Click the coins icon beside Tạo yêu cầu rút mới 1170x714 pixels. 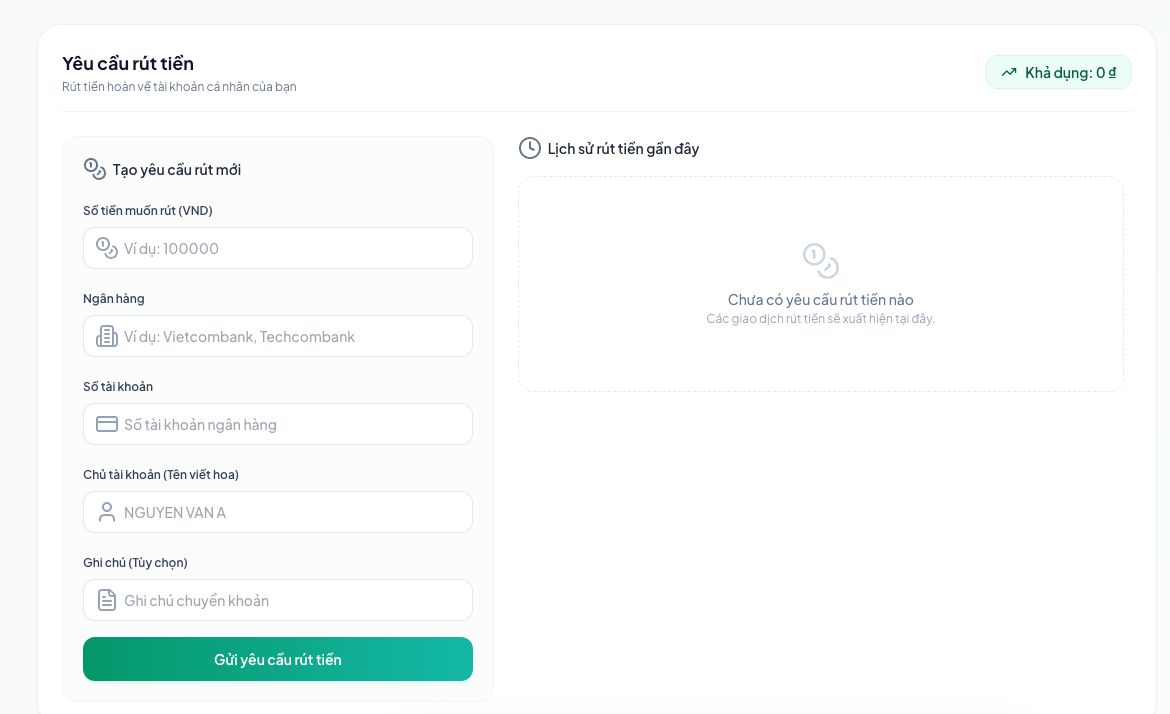tap(95, 169)
